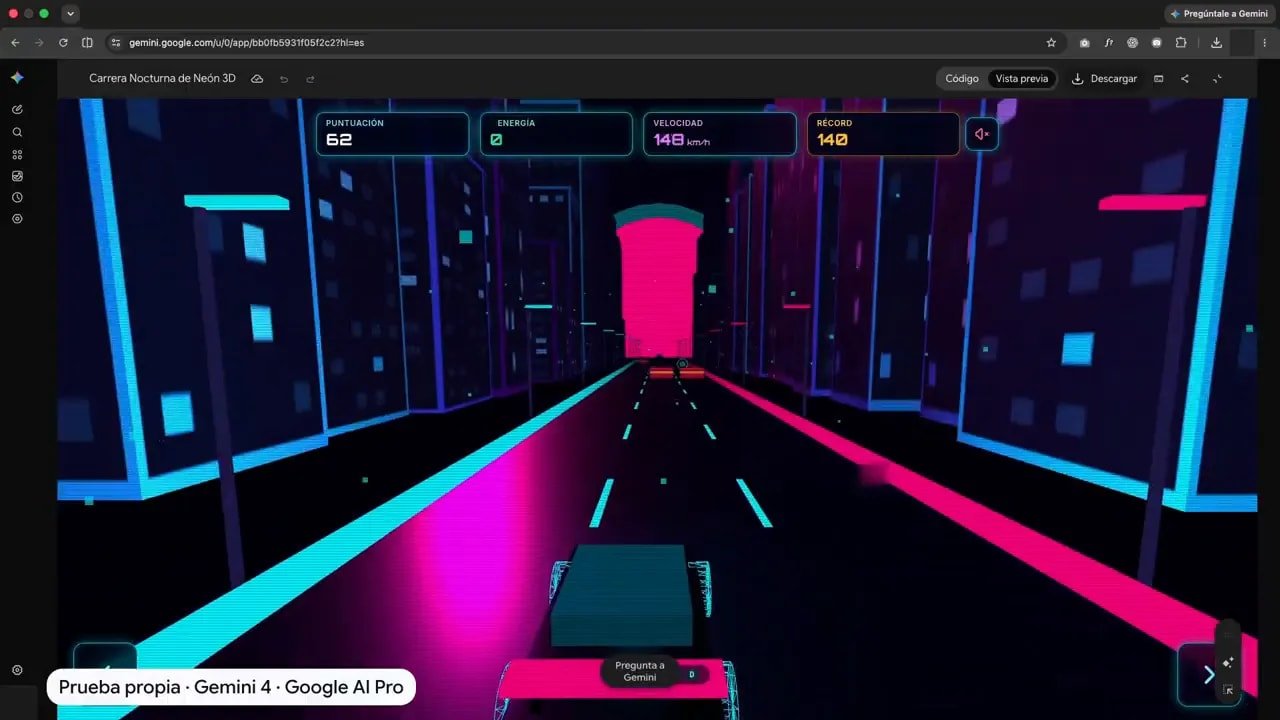Open the camera extension in Chrome toolbar
1280x720 pixels.
pyautogui.click(x=1085, y=43)
